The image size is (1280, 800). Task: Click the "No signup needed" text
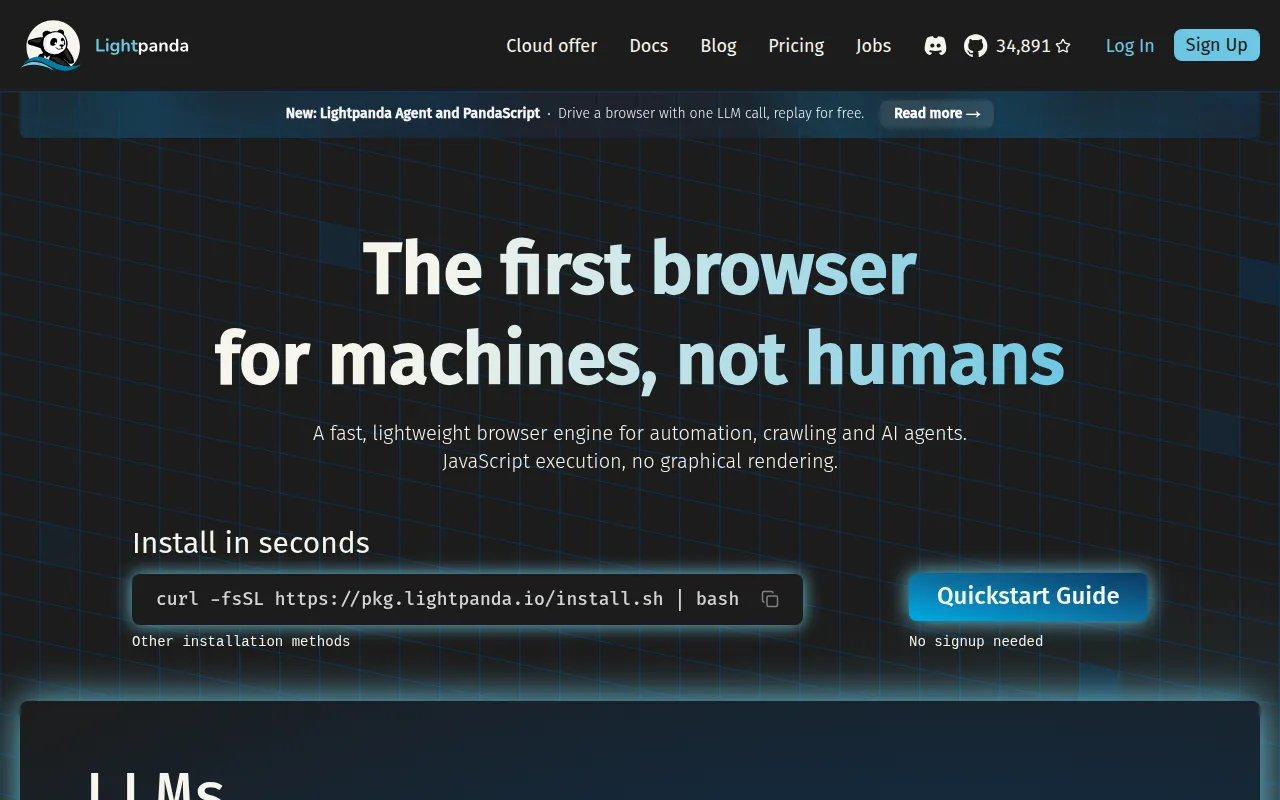coord(976,642)
